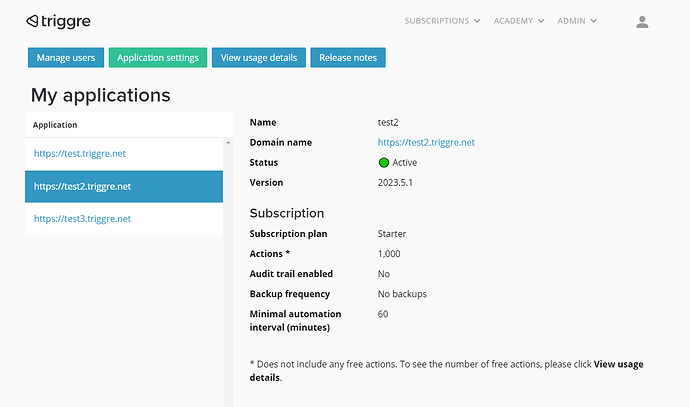Select https://test2.triggre.net in application list
This screenshot has width=690, height=407.
124,187
